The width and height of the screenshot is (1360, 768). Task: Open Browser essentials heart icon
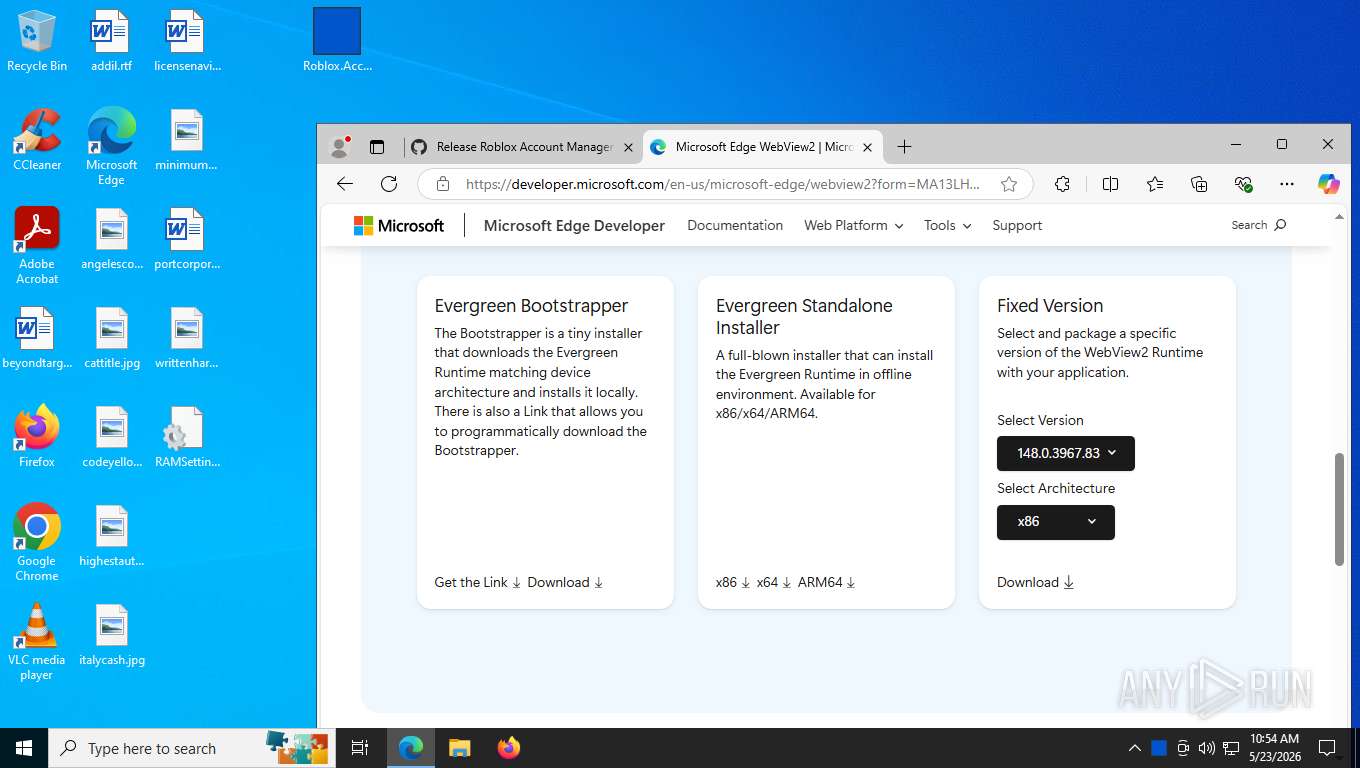[1243, 184]
